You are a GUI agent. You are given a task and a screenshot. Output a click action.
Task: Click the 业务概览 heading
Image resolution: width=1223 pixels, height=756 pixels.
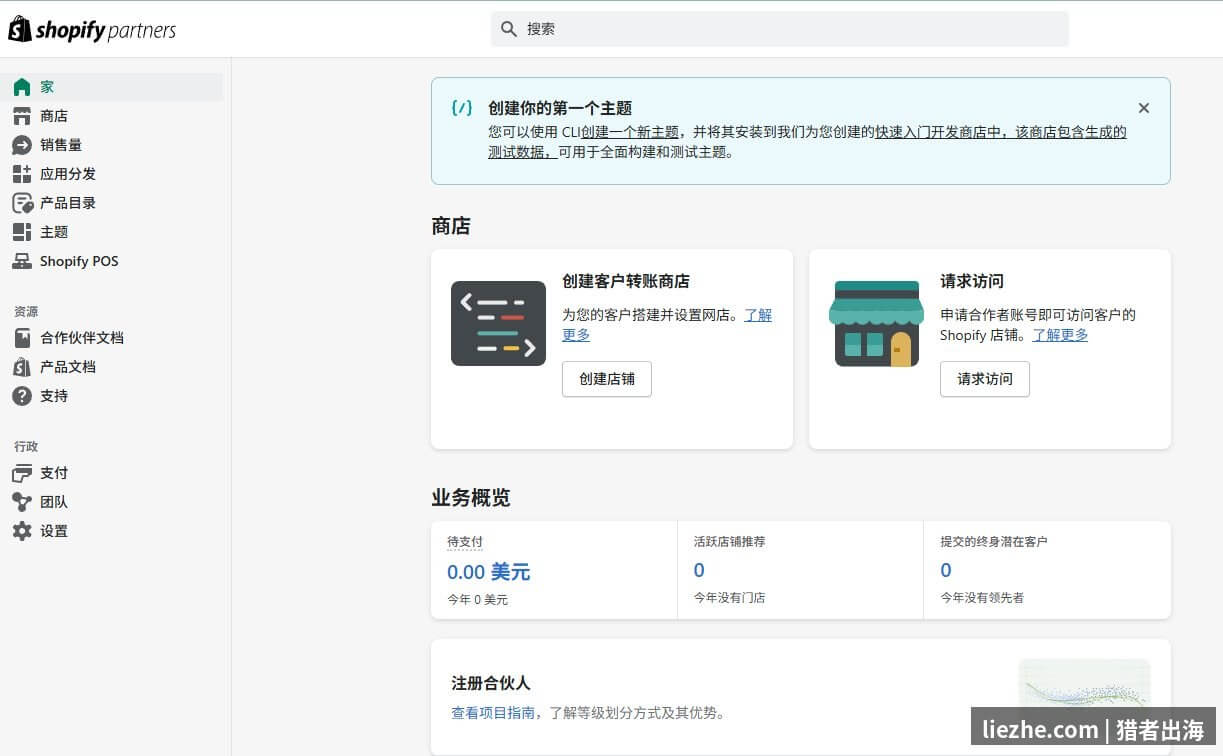(471, 498)
